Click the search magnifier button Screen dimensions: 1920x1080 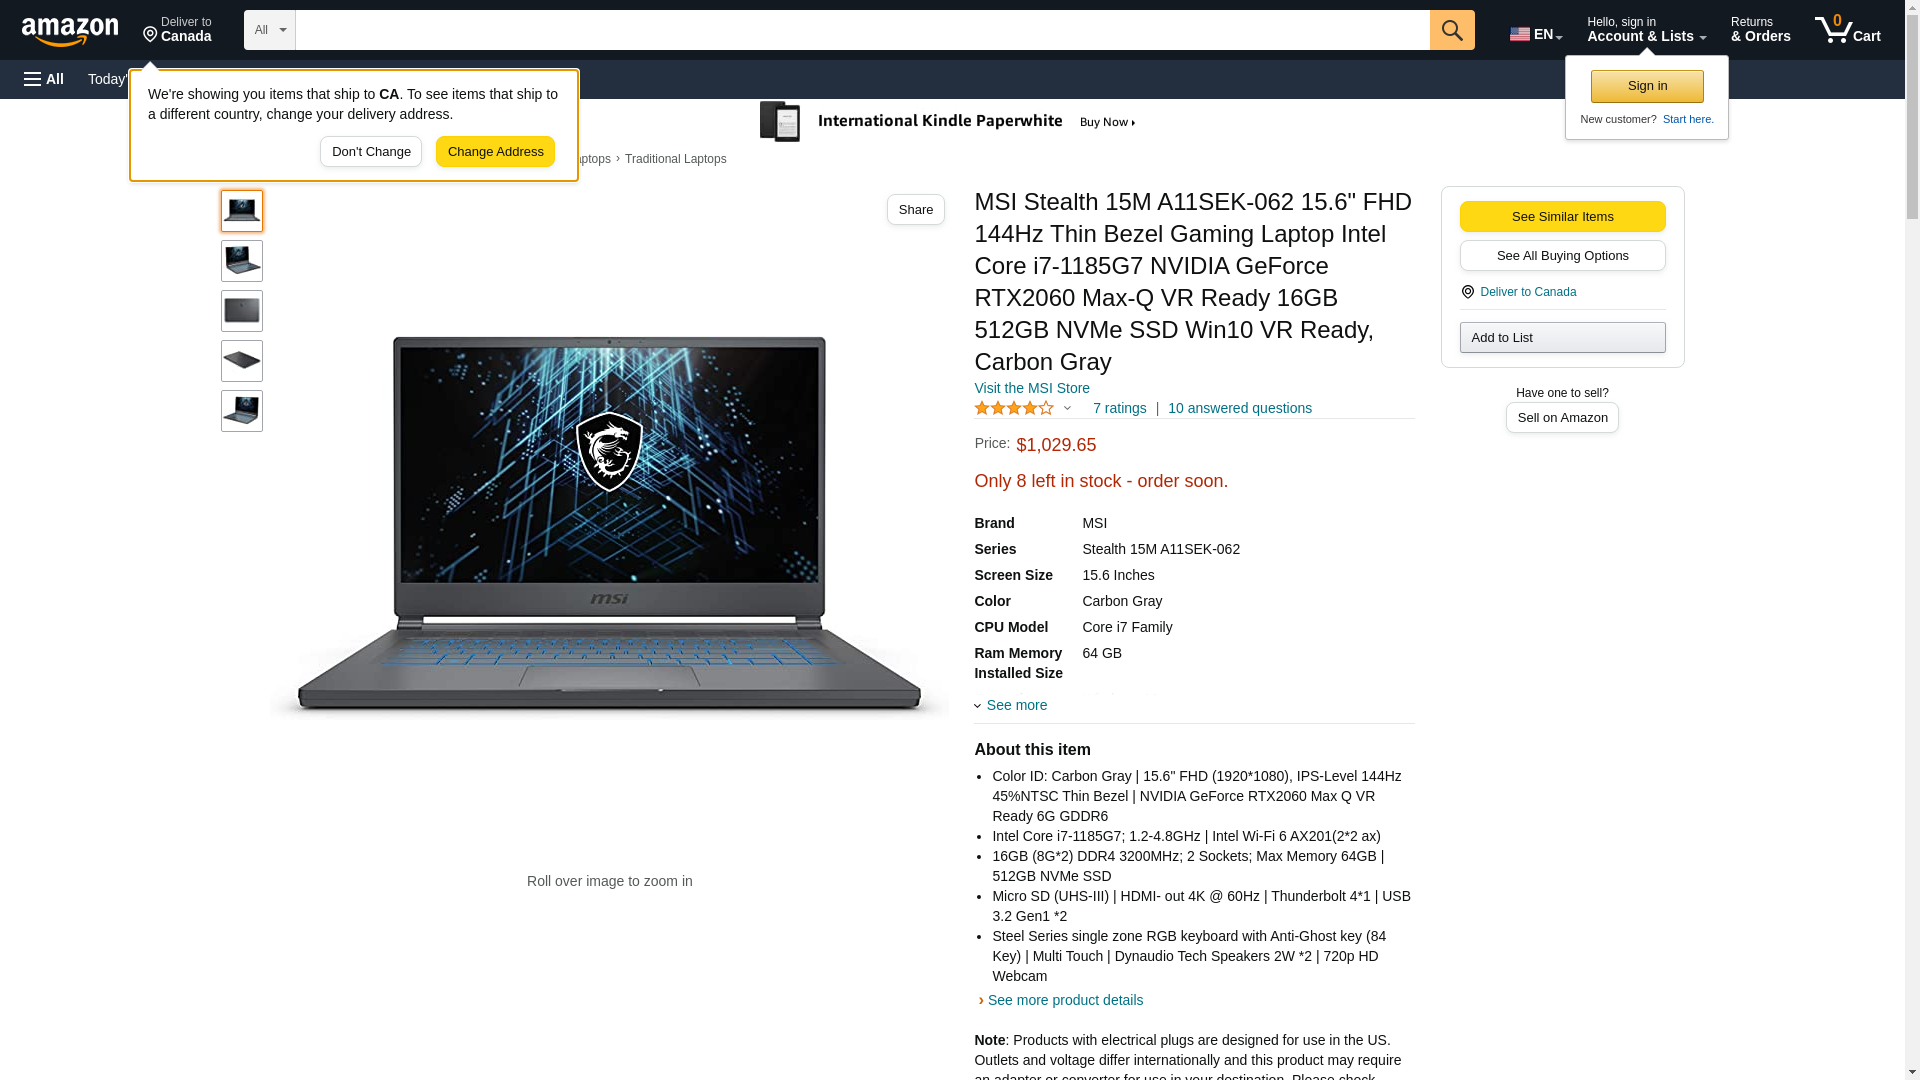pos(1452,30)
